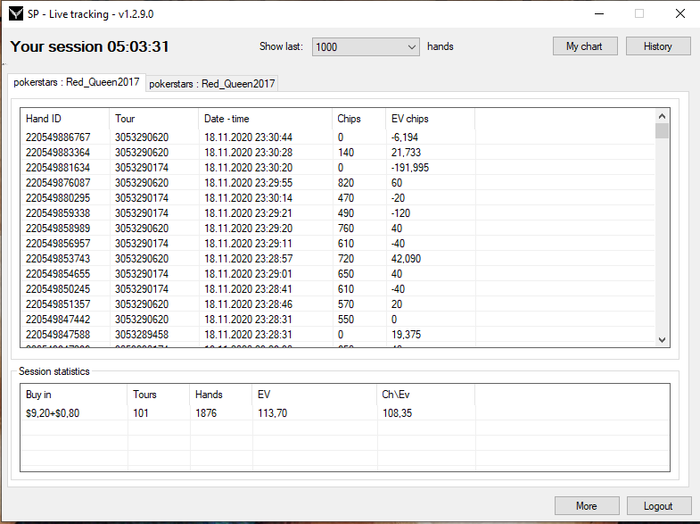Click Chips value 820

click(346, 183)
